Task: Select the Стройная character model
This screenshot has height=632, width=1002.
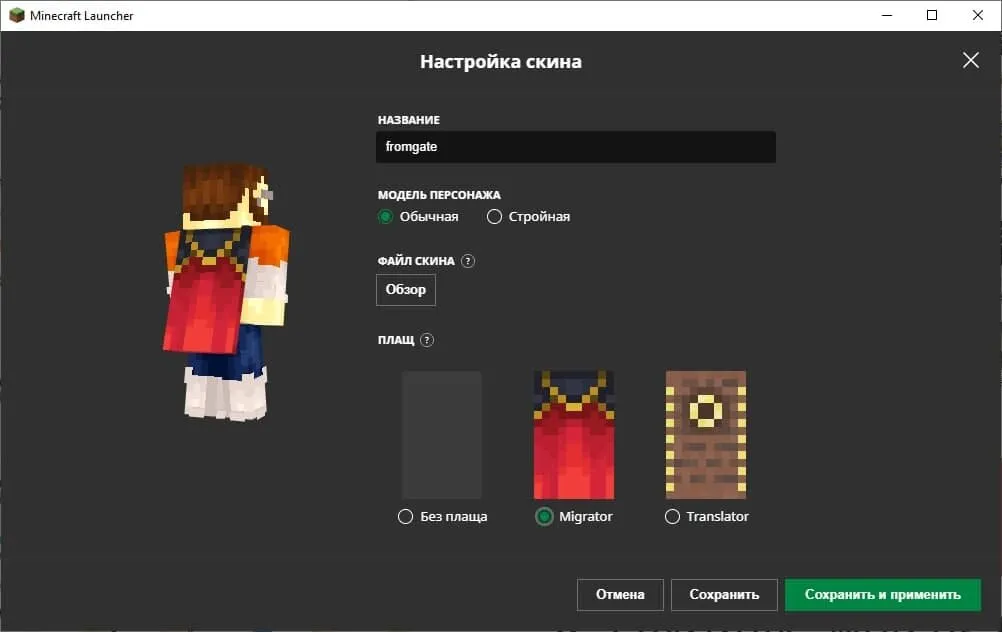Action: pyautogui.click(x=494, y=217)
